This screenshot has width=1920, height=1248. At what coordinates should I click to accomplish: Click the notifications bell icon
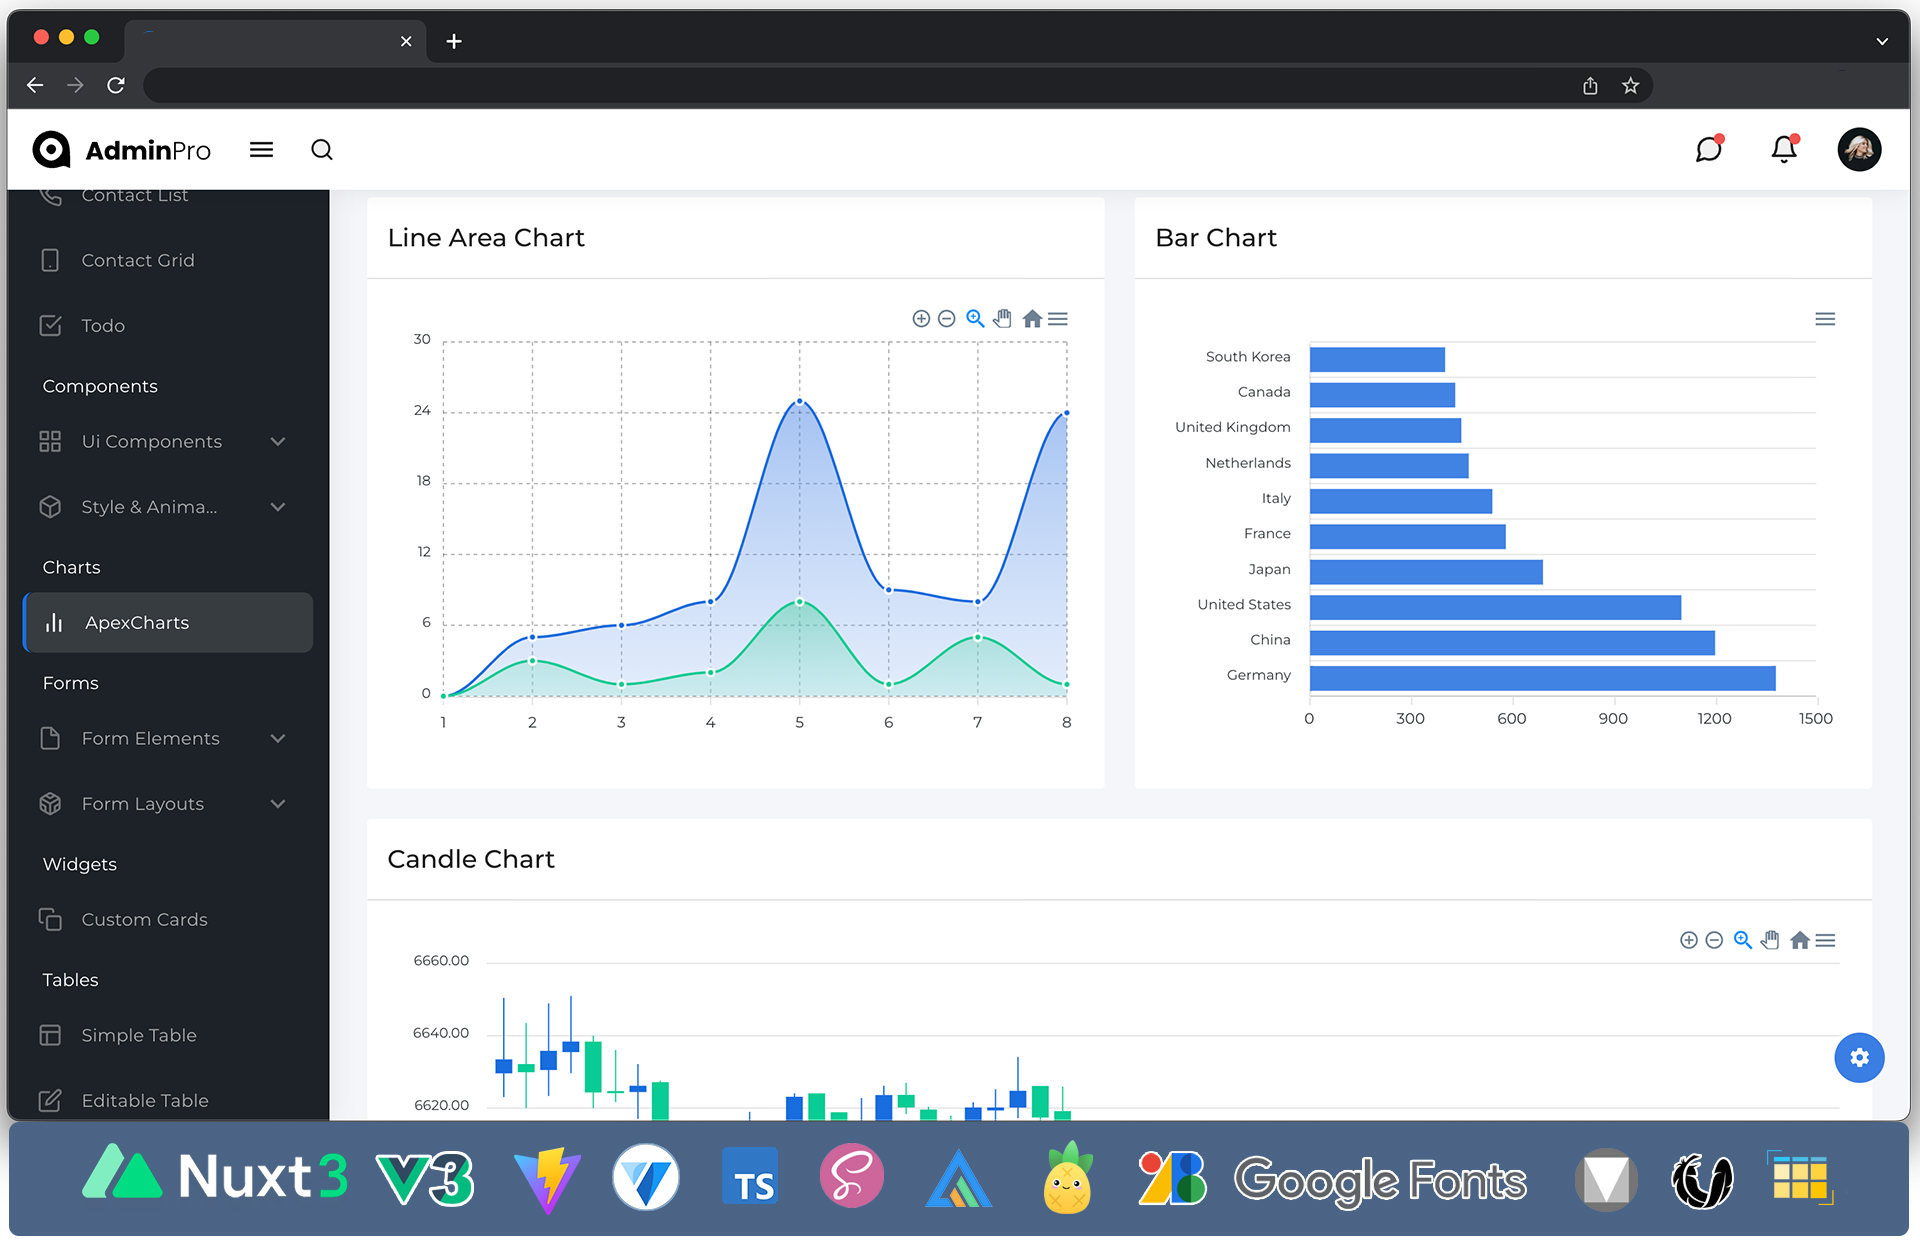click(x=1784, y=150)
